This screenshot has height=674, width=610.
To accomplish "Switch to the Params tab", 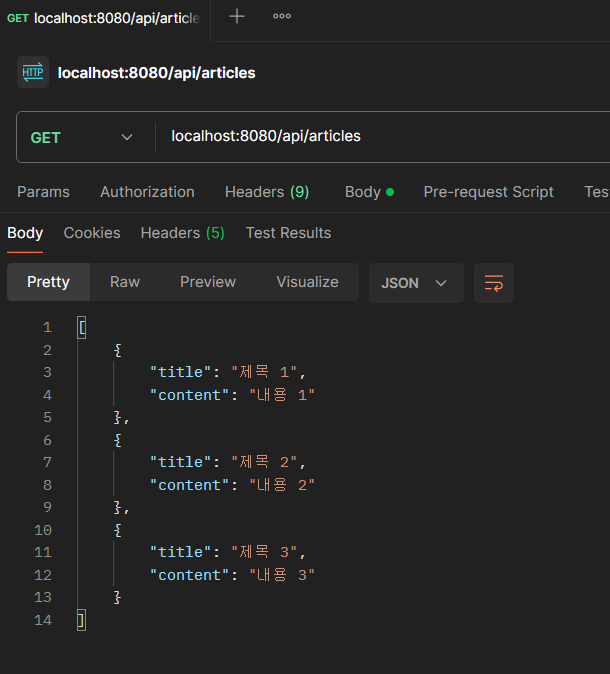I will [43, 192].
